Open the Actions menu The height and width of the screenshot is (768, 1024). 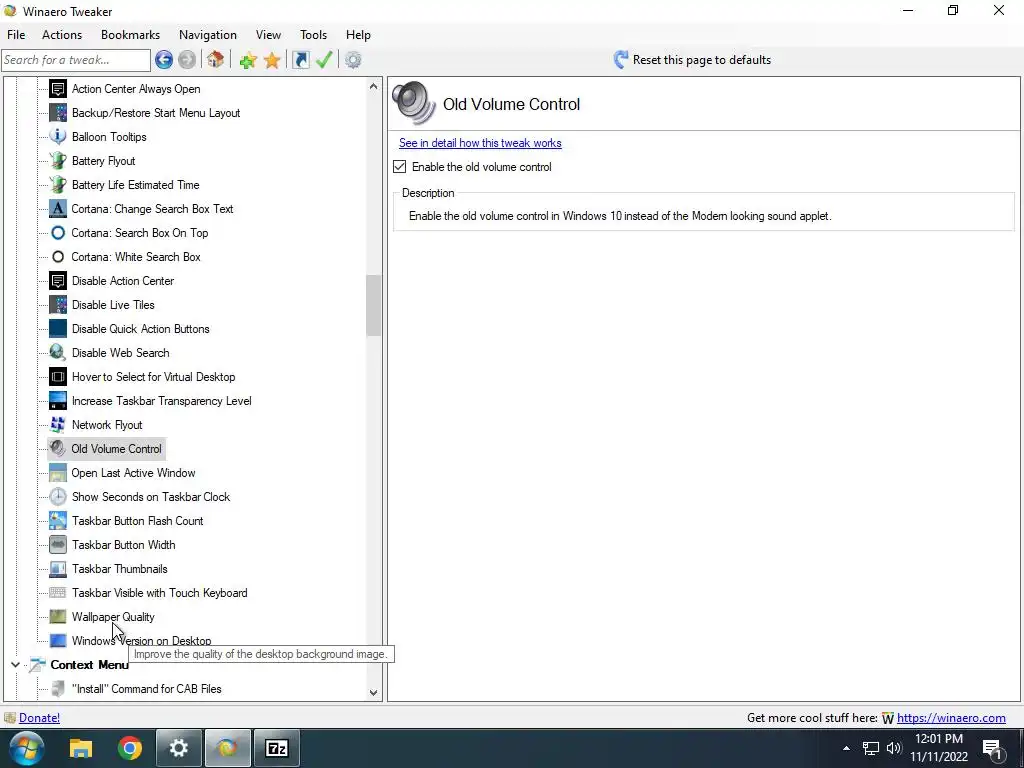coord(62,35)
